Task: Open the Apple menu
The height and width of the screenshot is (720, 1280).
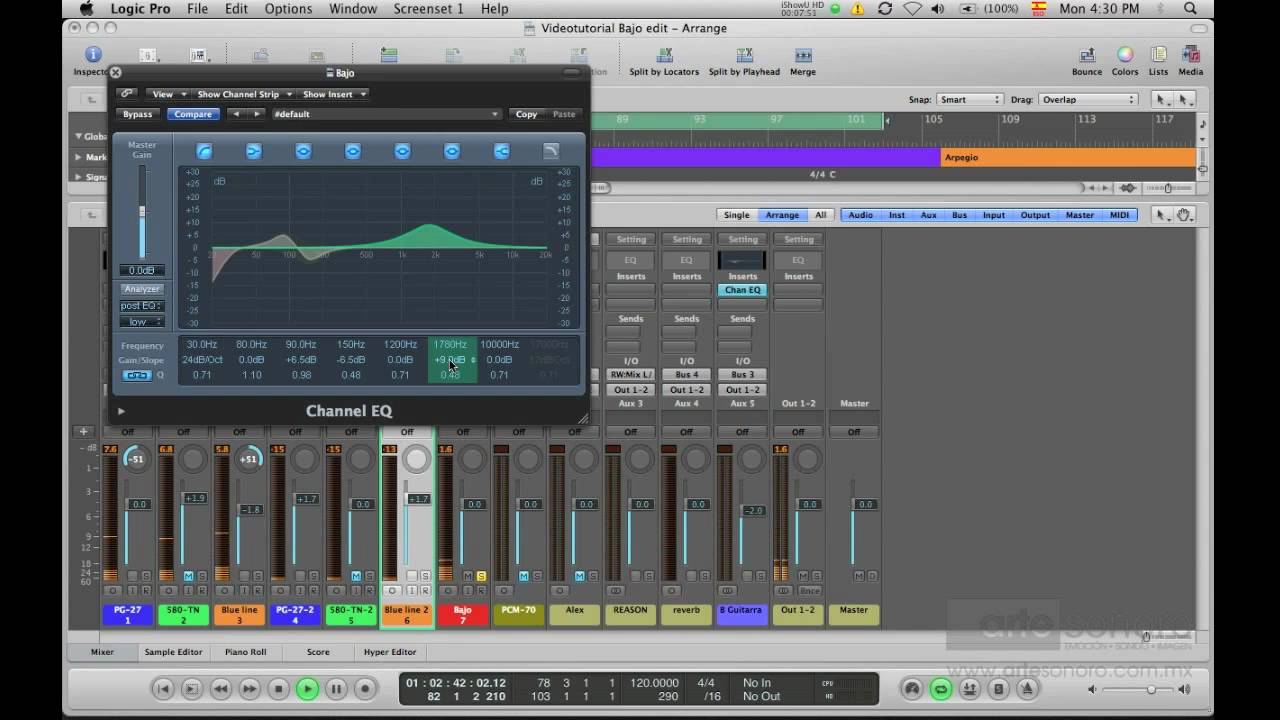Action: coord(86,9)
